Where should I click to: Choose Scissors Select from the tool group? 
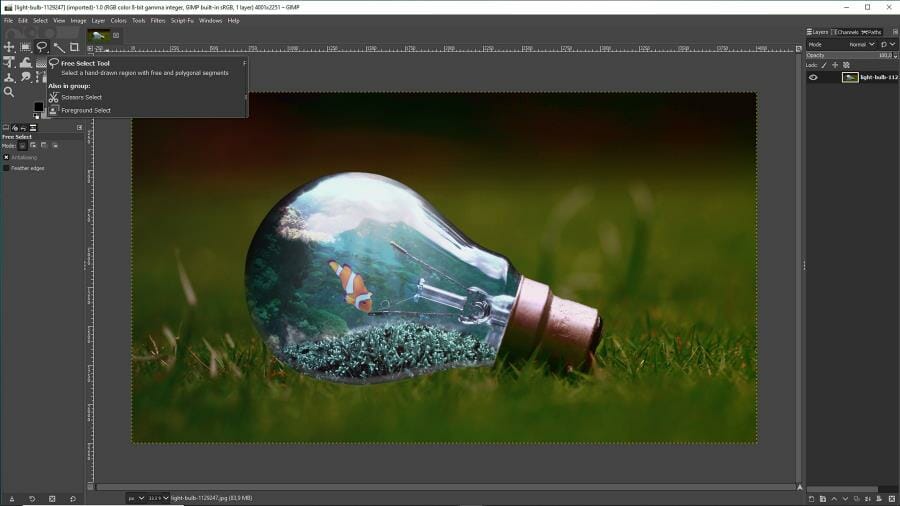click(80, 98)
